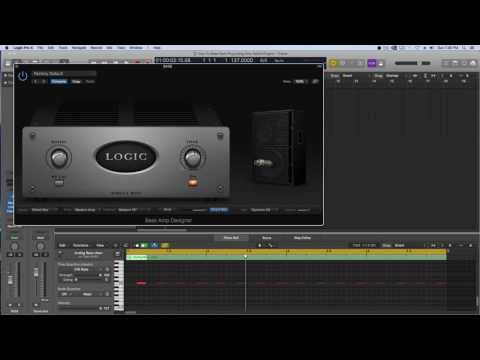
Task: Click the LOGIC logo badge on amp
Action: [x=126, y=157]
